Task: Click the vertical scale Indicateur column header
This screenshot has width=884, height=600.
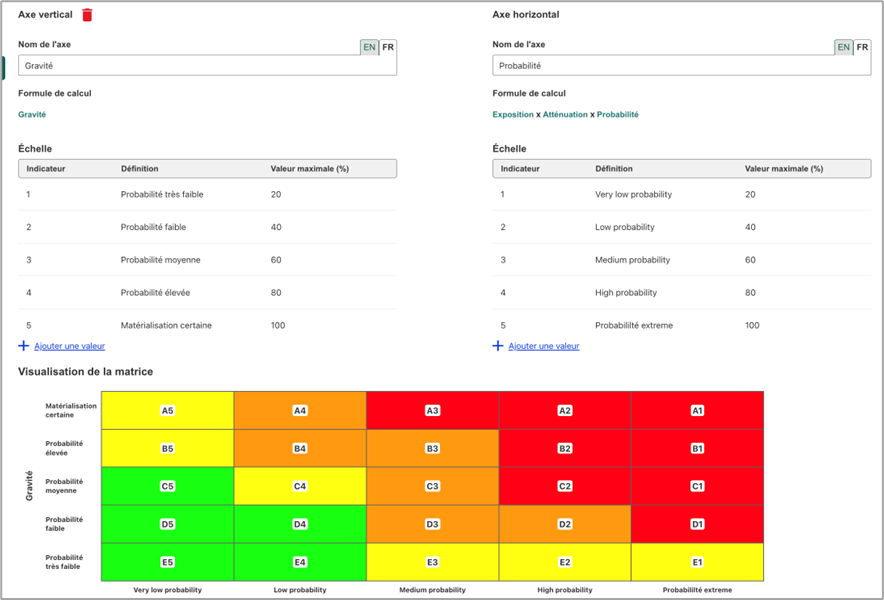Action: [x=46, y=169]
